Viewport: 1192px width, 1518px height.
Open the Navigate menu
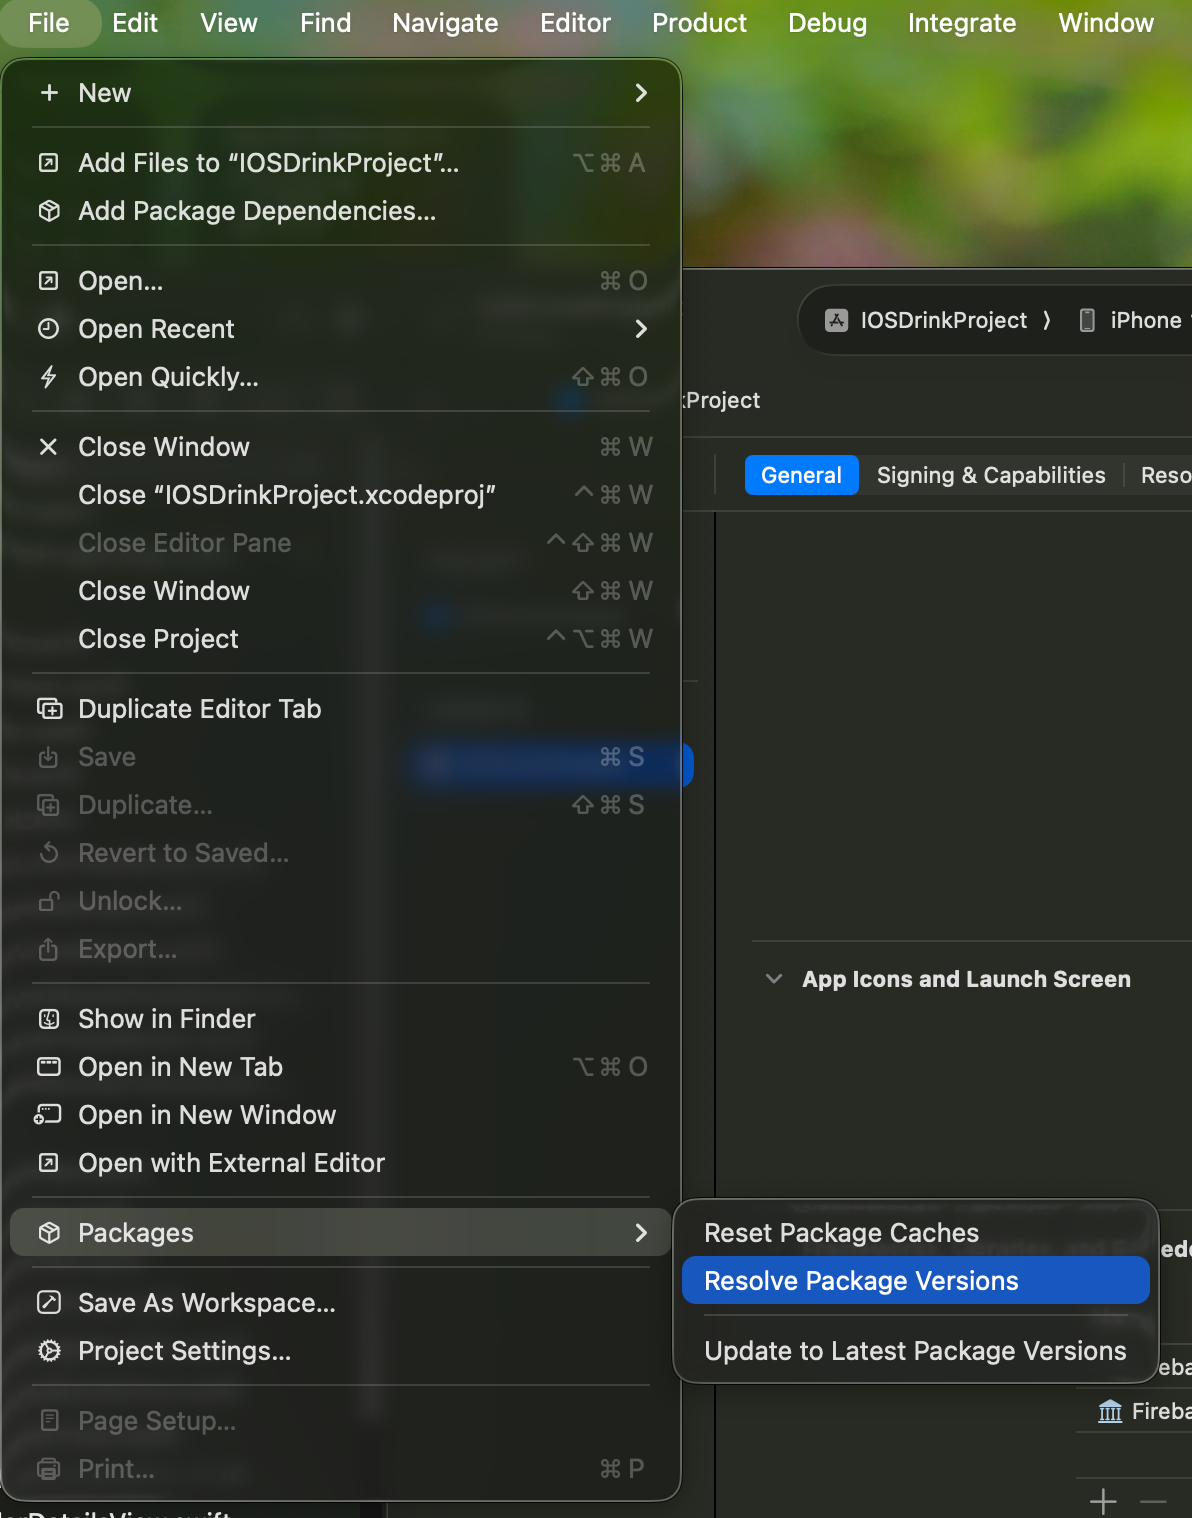click(445, 23)
